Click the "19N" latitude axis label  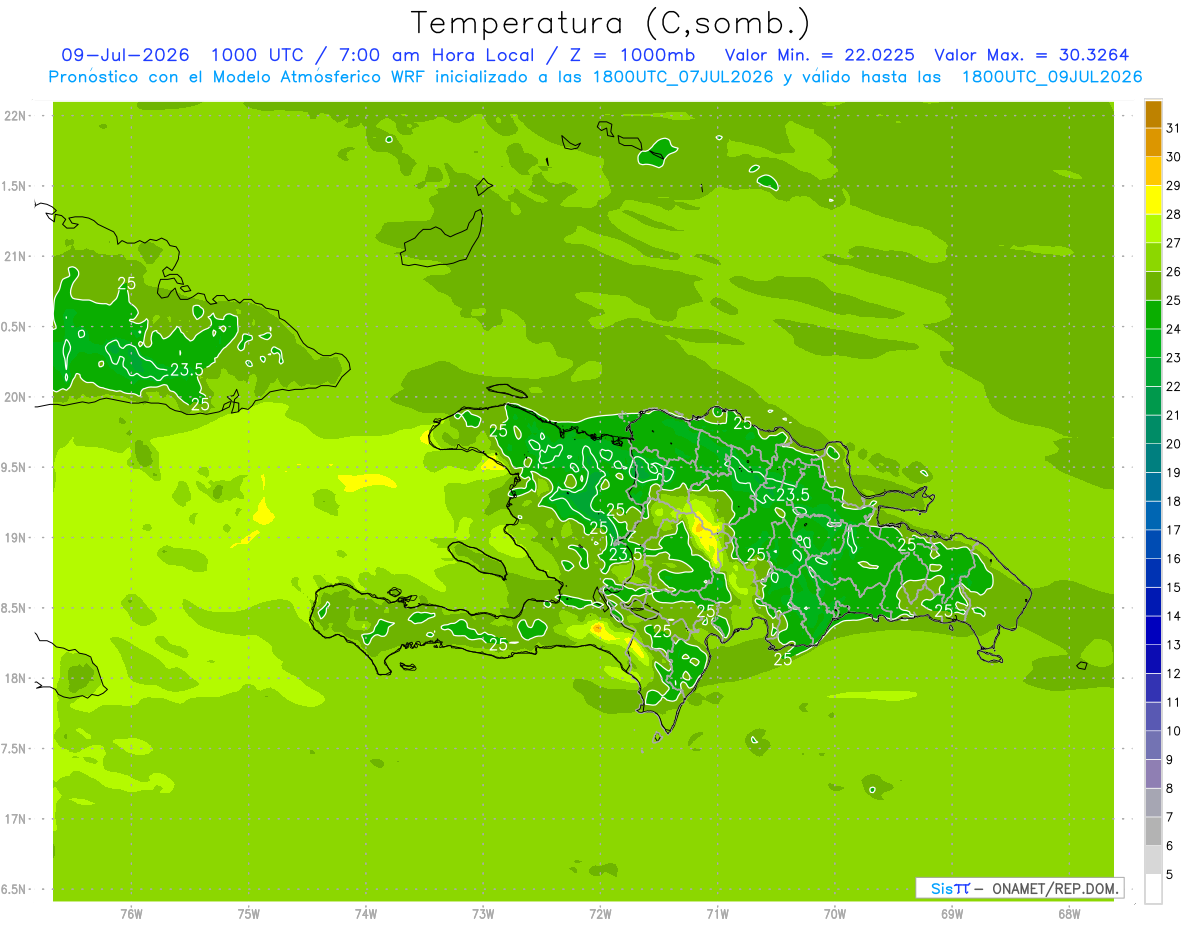(15, 538)
